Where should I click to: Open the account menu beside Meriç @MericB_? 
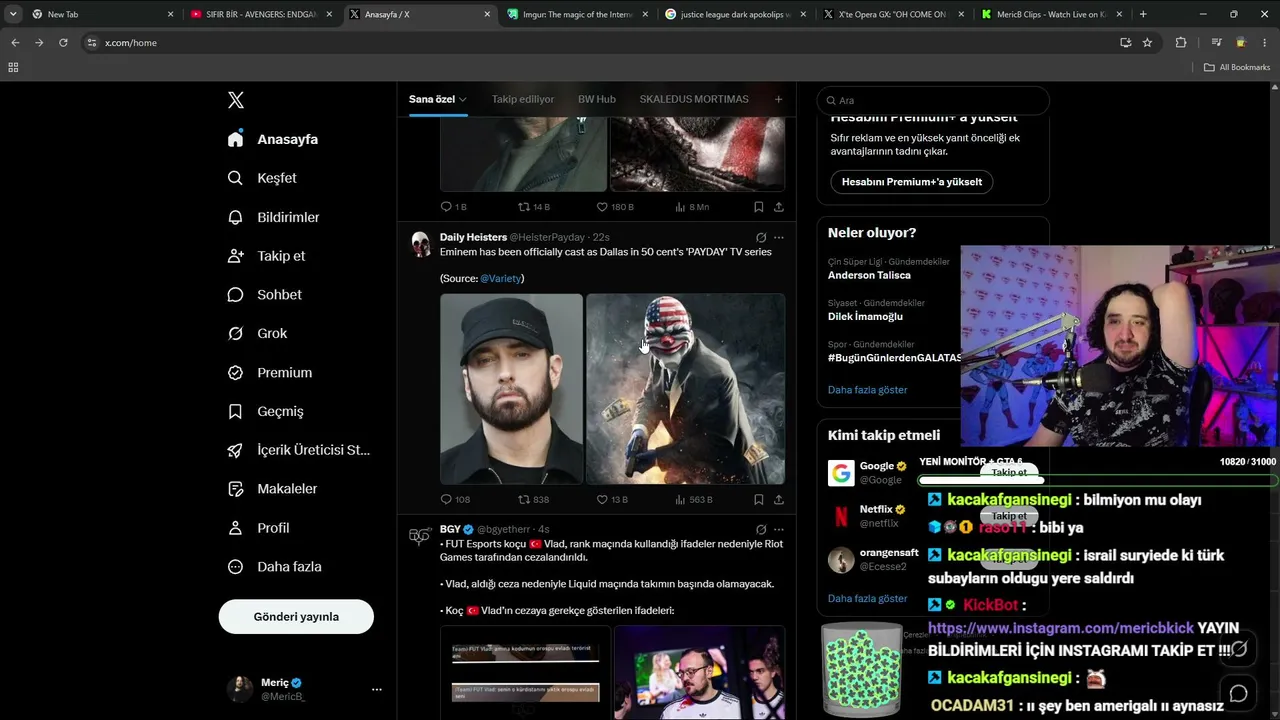point(376,689)
